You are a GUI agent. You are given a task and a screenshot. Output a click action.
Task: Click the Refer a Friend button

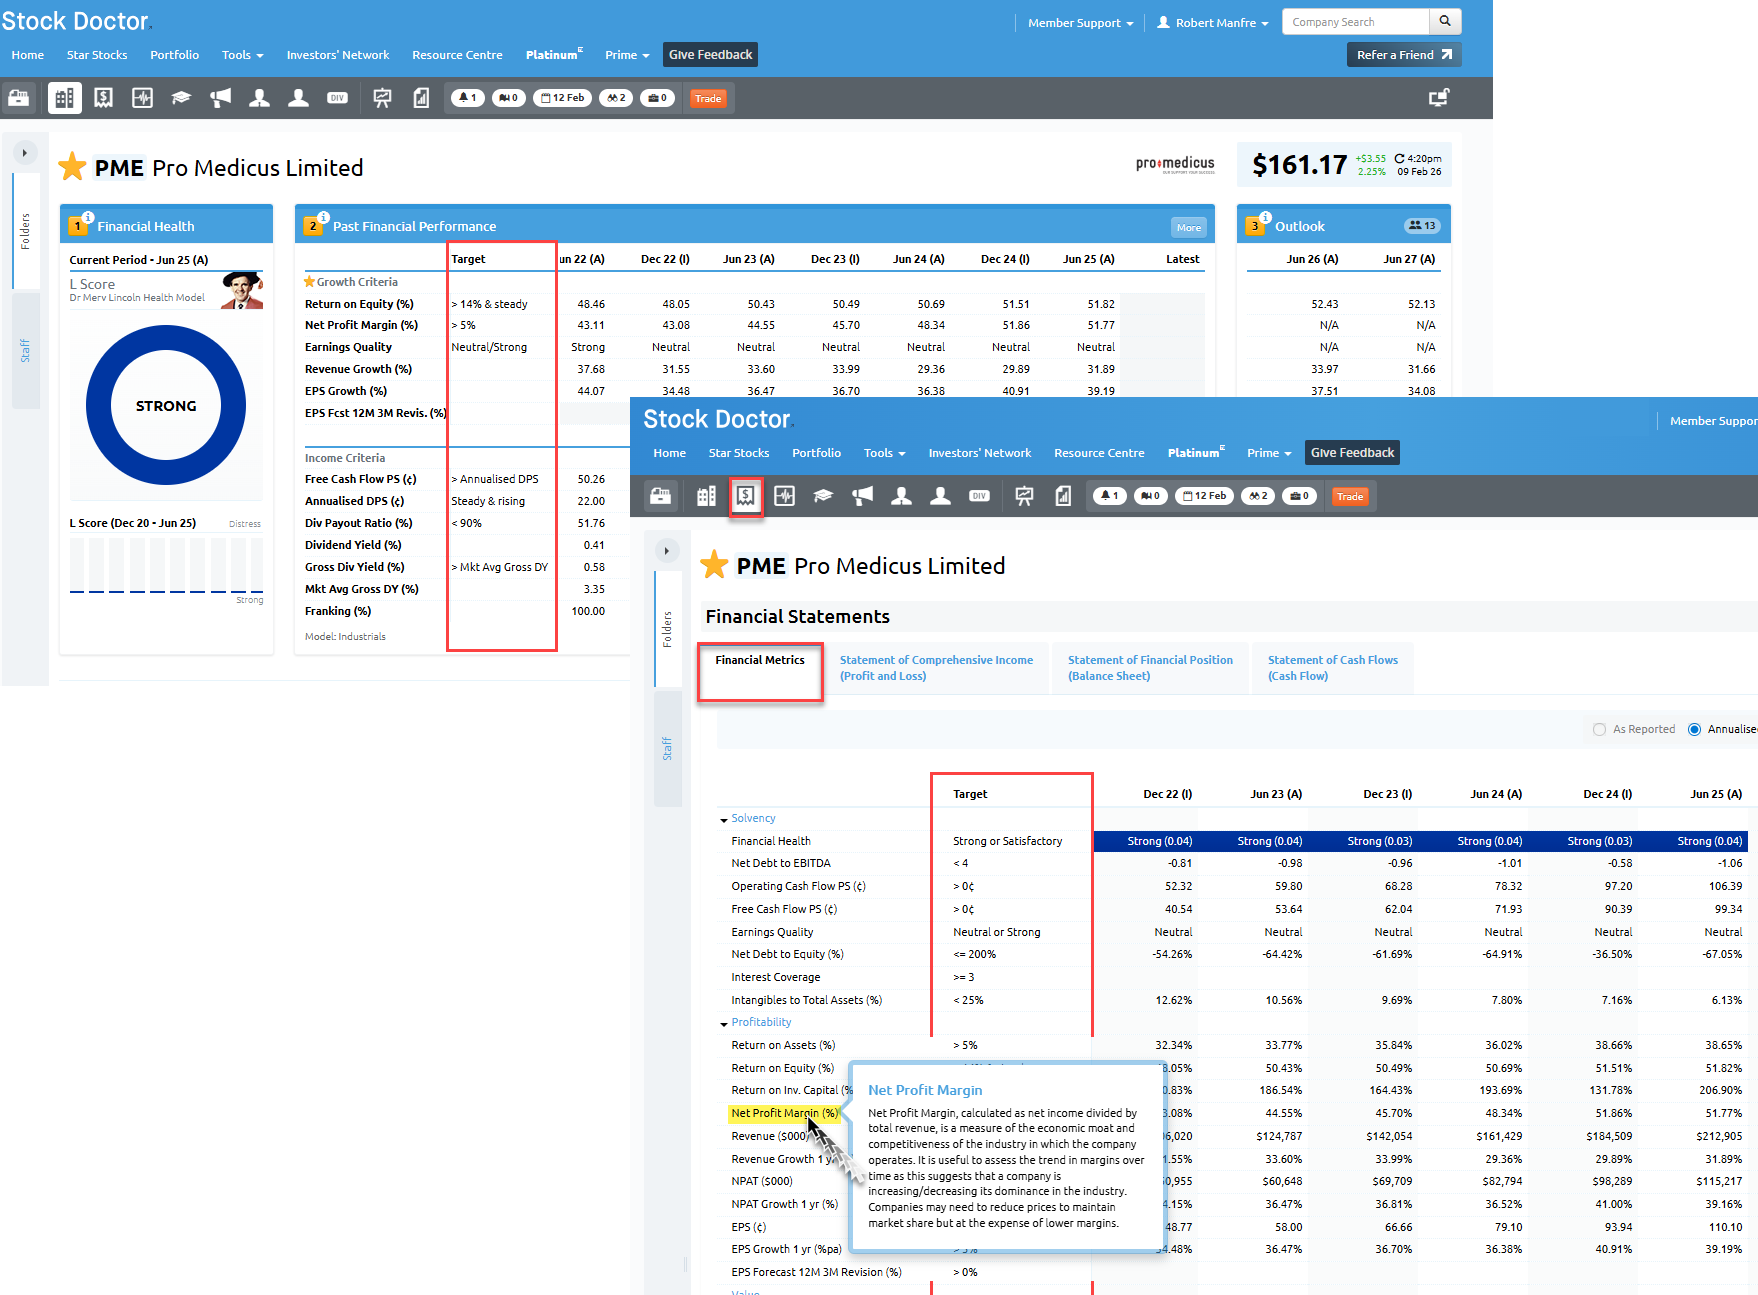[x=1403, y=55]
